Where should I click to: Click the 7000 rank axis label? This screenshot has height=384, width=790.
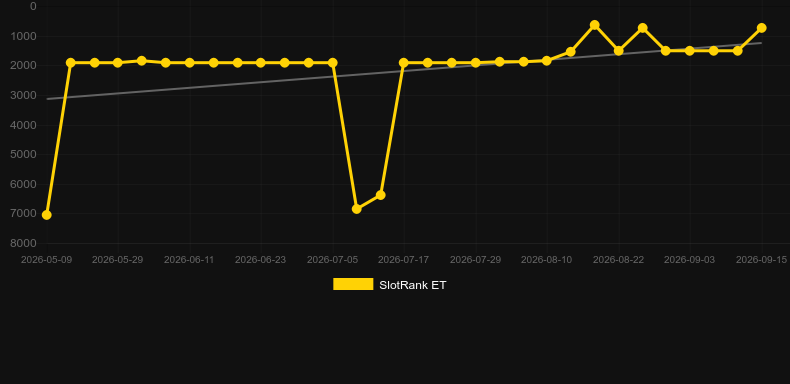coord(24,214)
